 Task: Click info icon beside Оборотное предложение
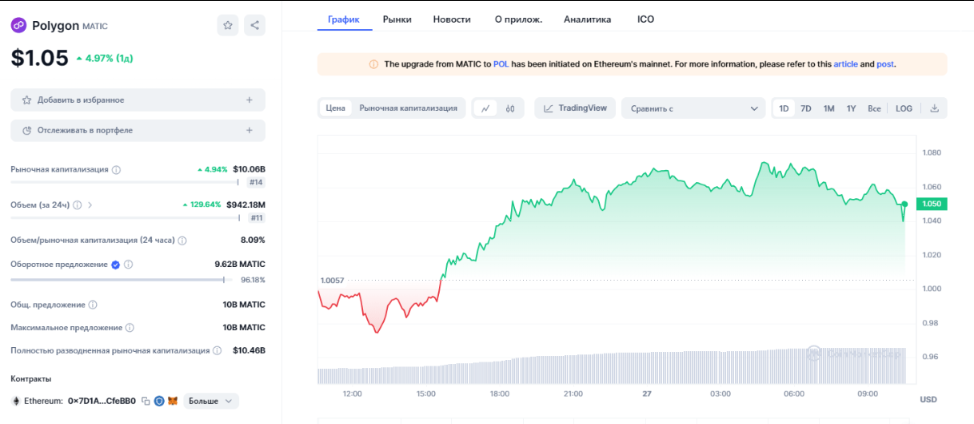tap(129, 264)
